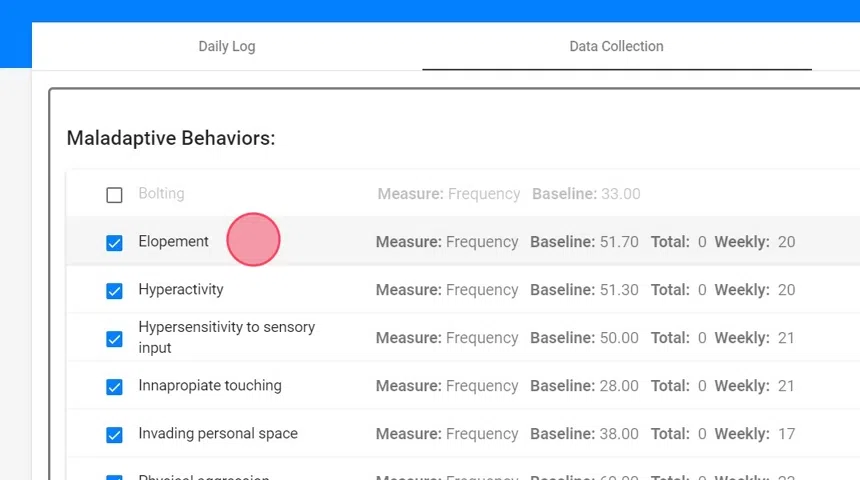
Task: Open the Data Collection tab
Action: 616,46
